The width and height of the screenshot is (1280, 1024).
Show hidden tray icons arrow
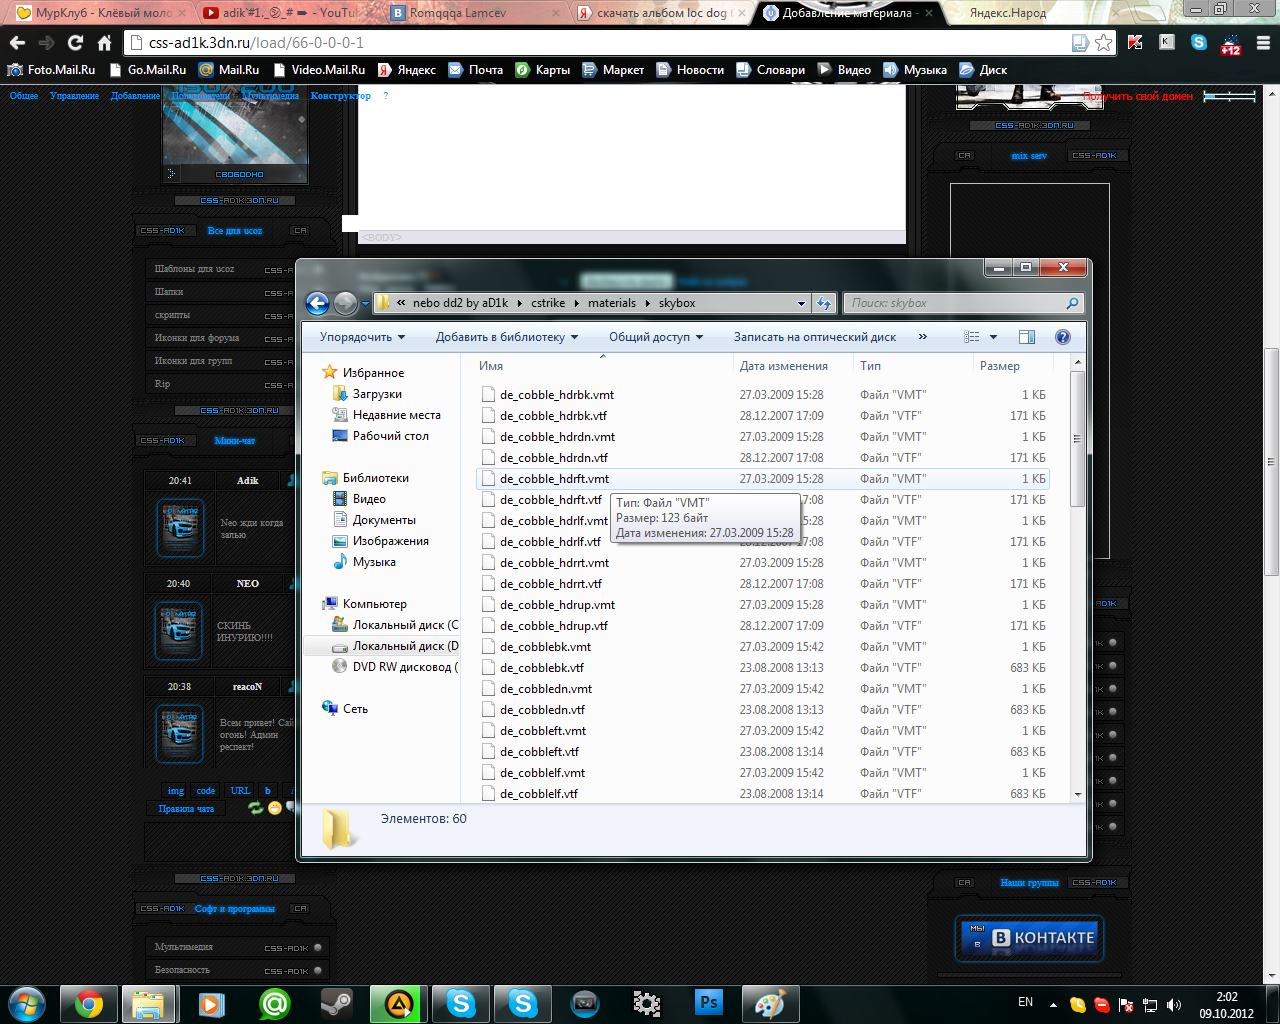(x=1053, y=1004)
